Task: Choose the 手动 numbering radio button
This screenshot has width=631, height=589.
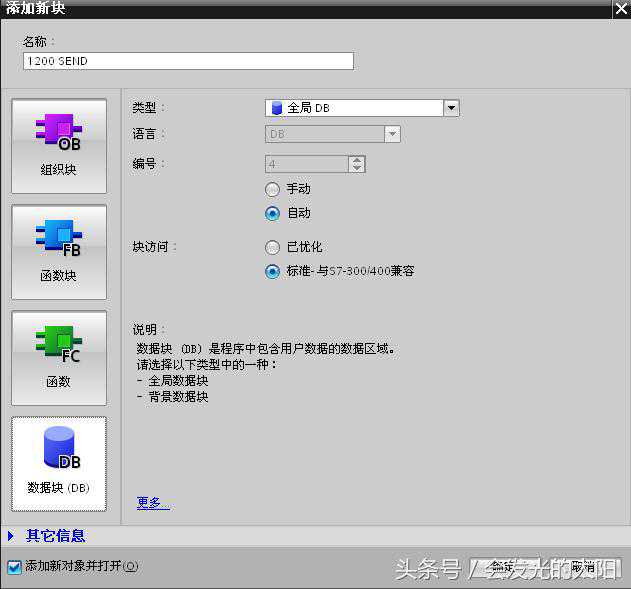Action: coord(273,189)
